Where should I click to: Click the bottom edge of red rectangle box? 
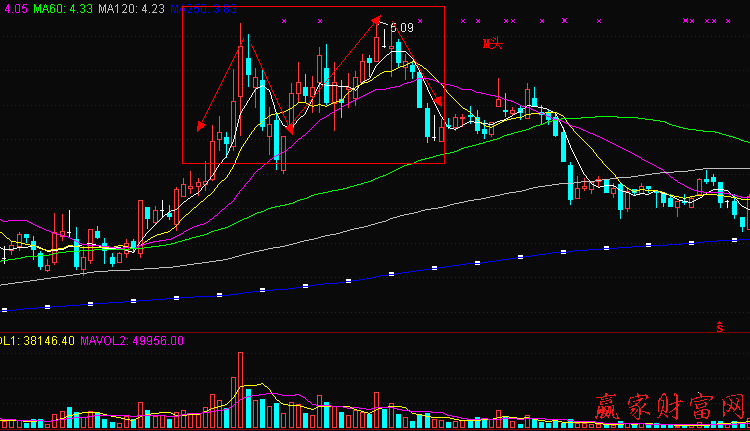point(313,162)
